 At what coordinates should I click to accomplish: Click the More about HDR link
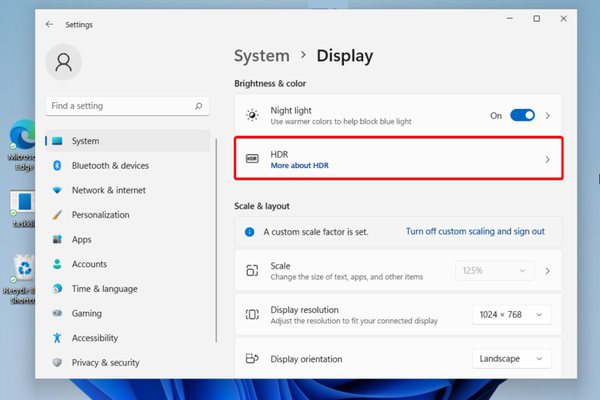point(300,165)
